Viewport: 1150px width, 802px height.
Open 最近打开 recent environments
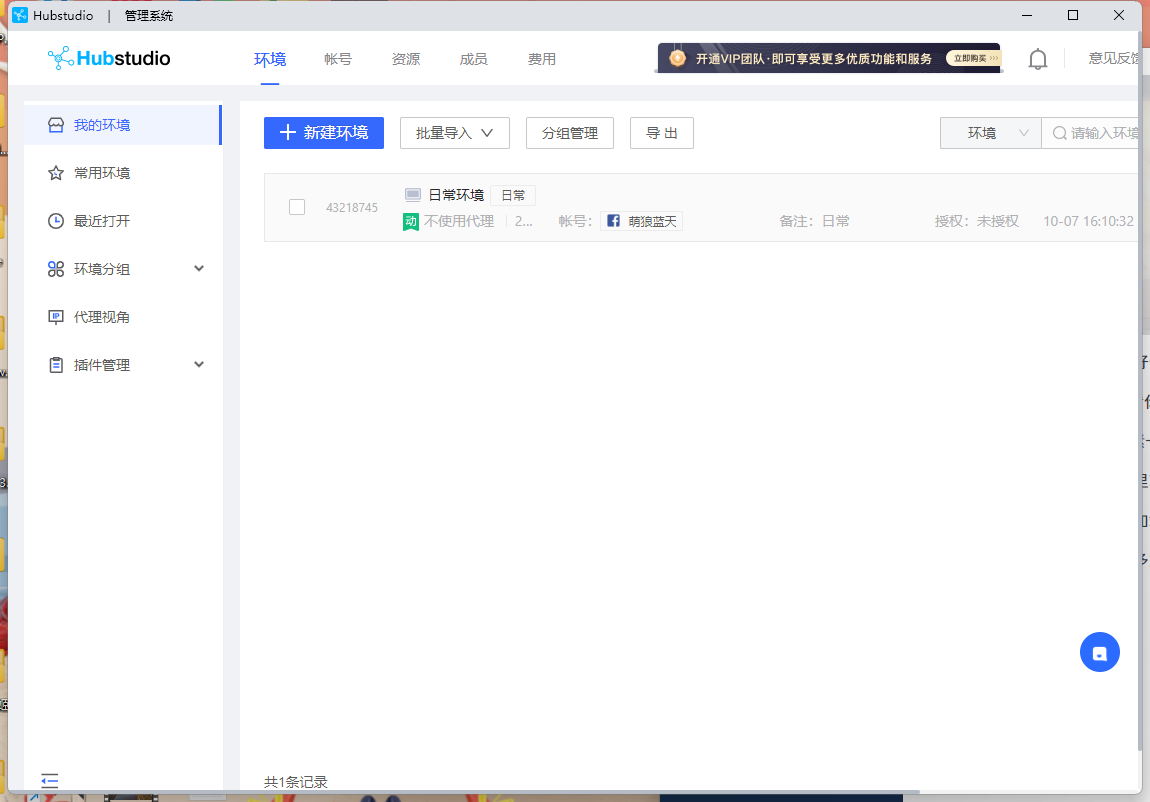[x=103, y=220]
